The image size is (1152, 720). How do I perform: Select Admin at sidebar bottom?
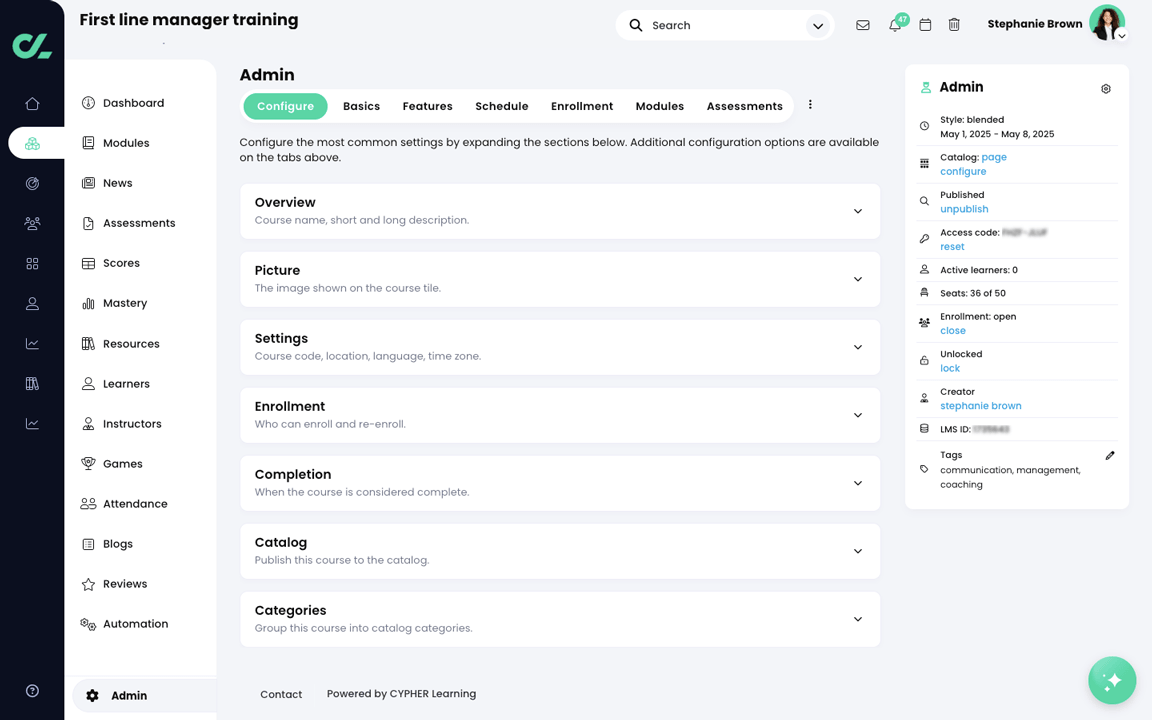pos(144,696)
